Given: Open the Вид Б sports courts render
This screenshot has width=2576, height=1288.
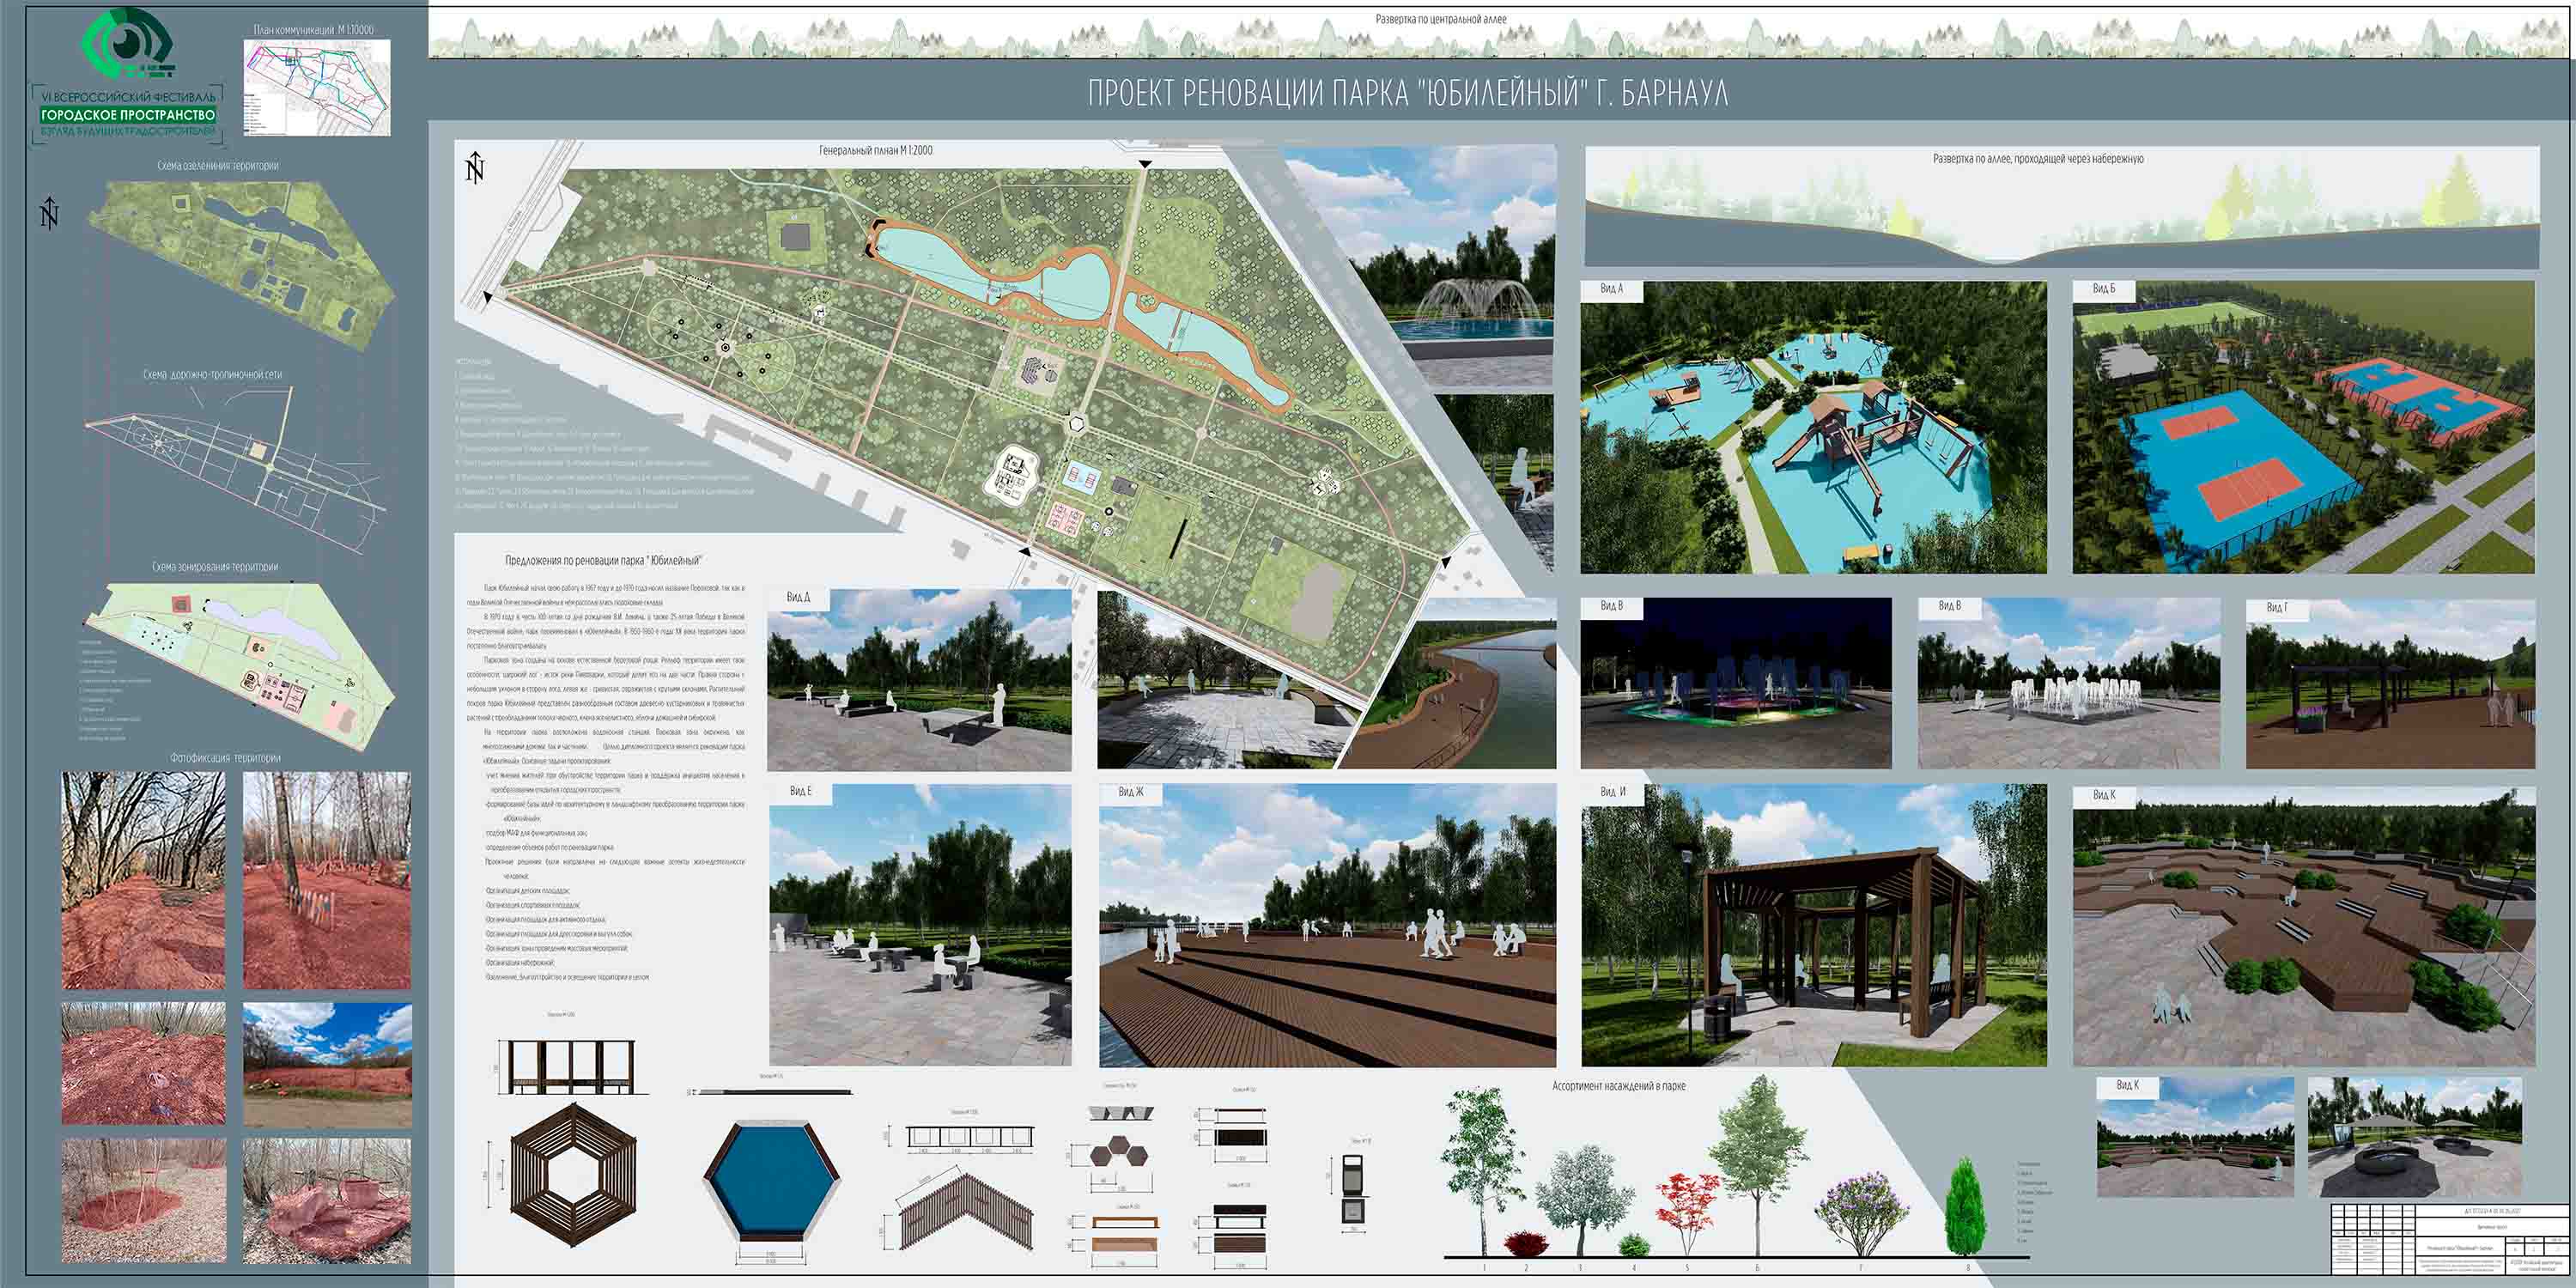Looking at the screenshot, I should coord(2302,428).
